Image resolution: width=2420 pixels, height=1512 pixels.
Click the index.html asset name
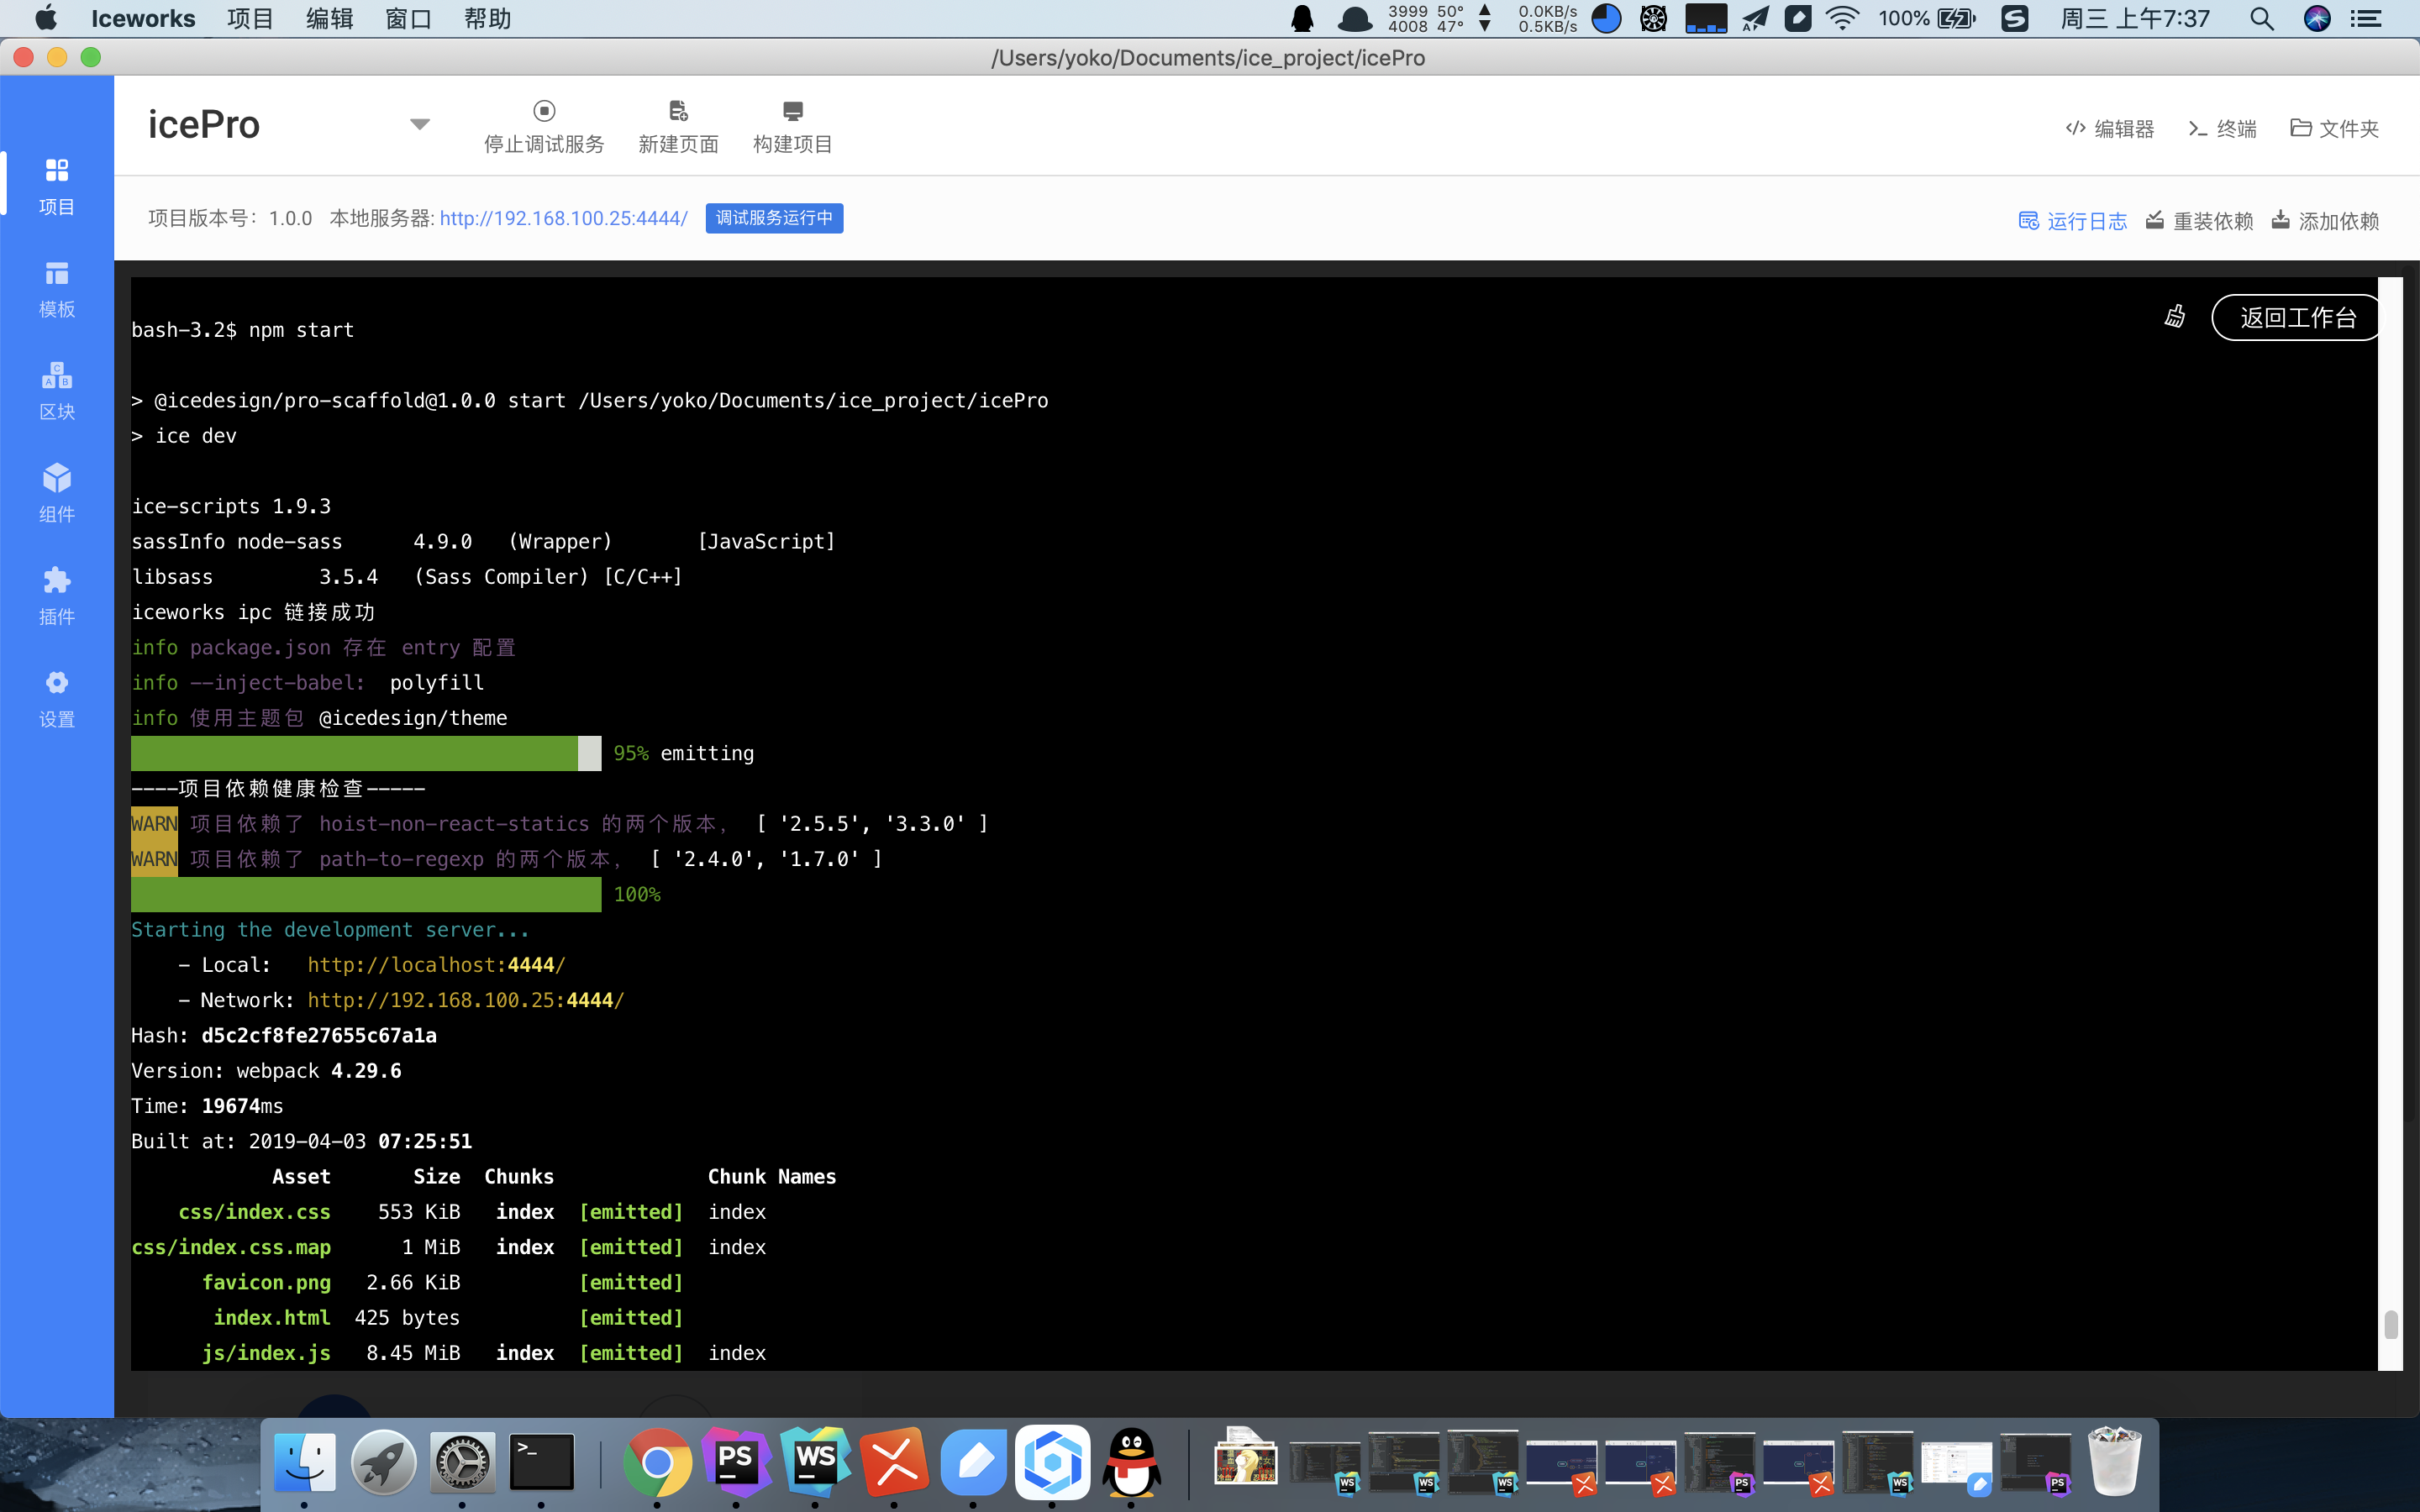click(x=272, y=1318)
